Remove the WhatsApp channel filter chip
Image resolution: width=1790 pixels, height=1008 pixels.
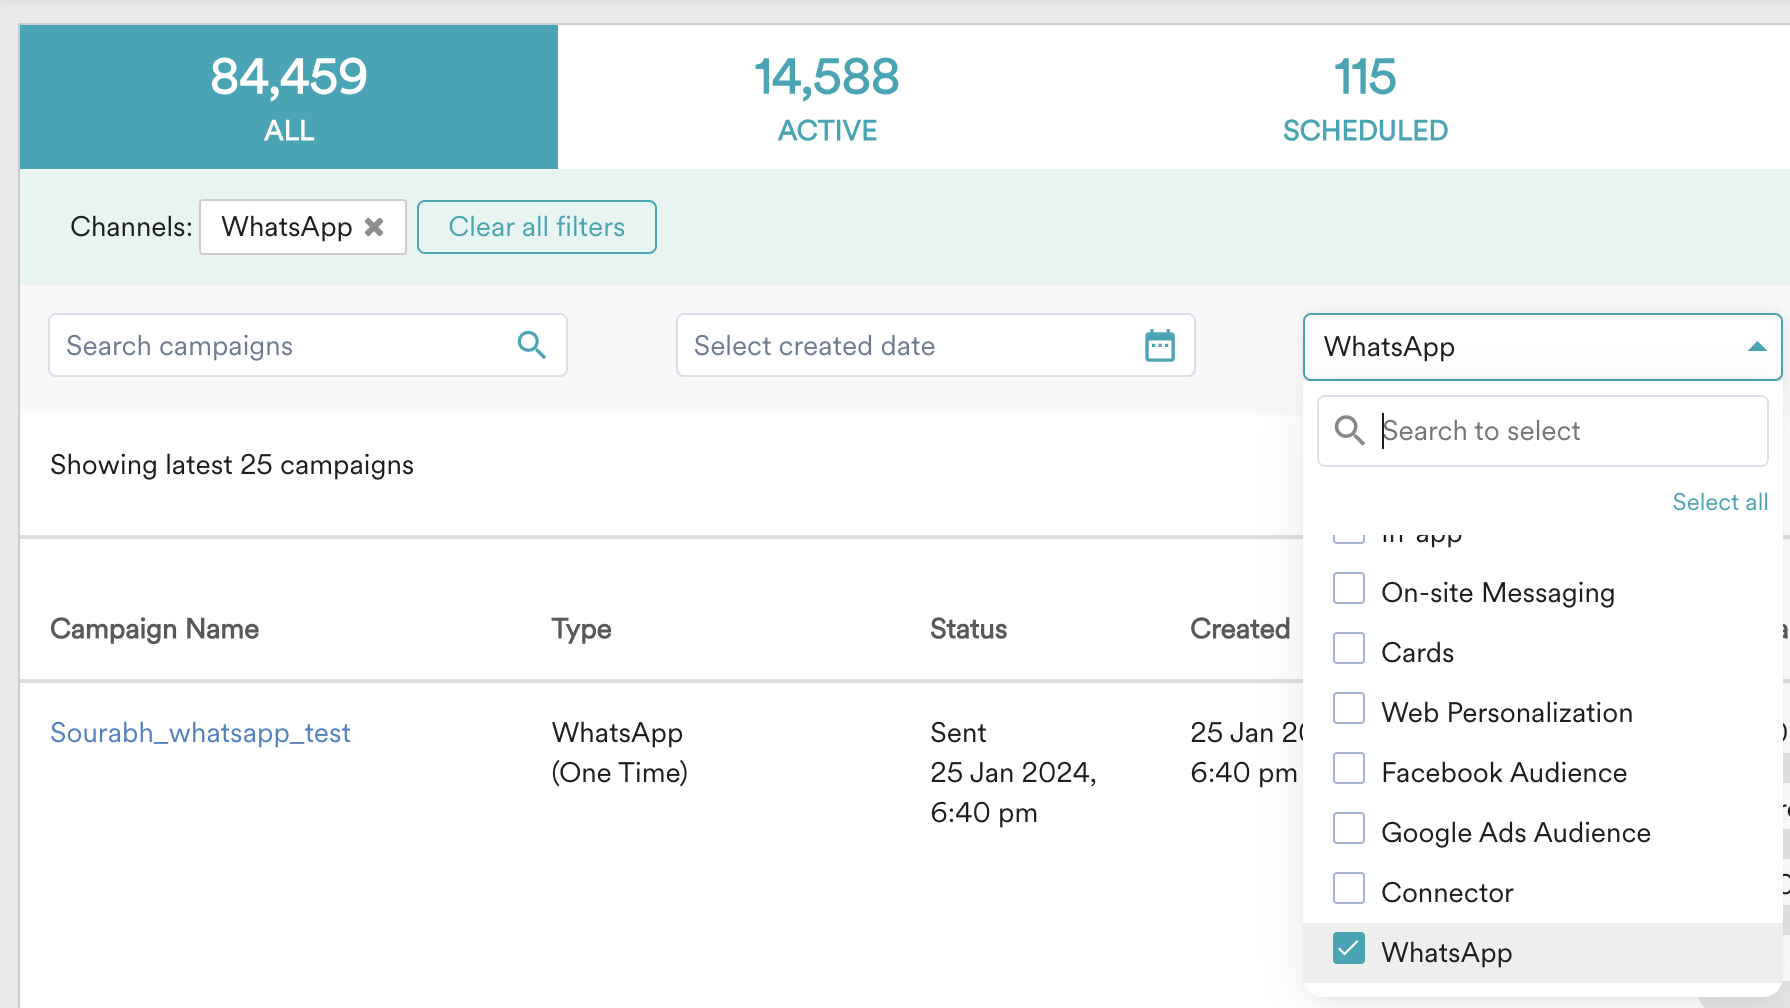[x=374, y=227]
